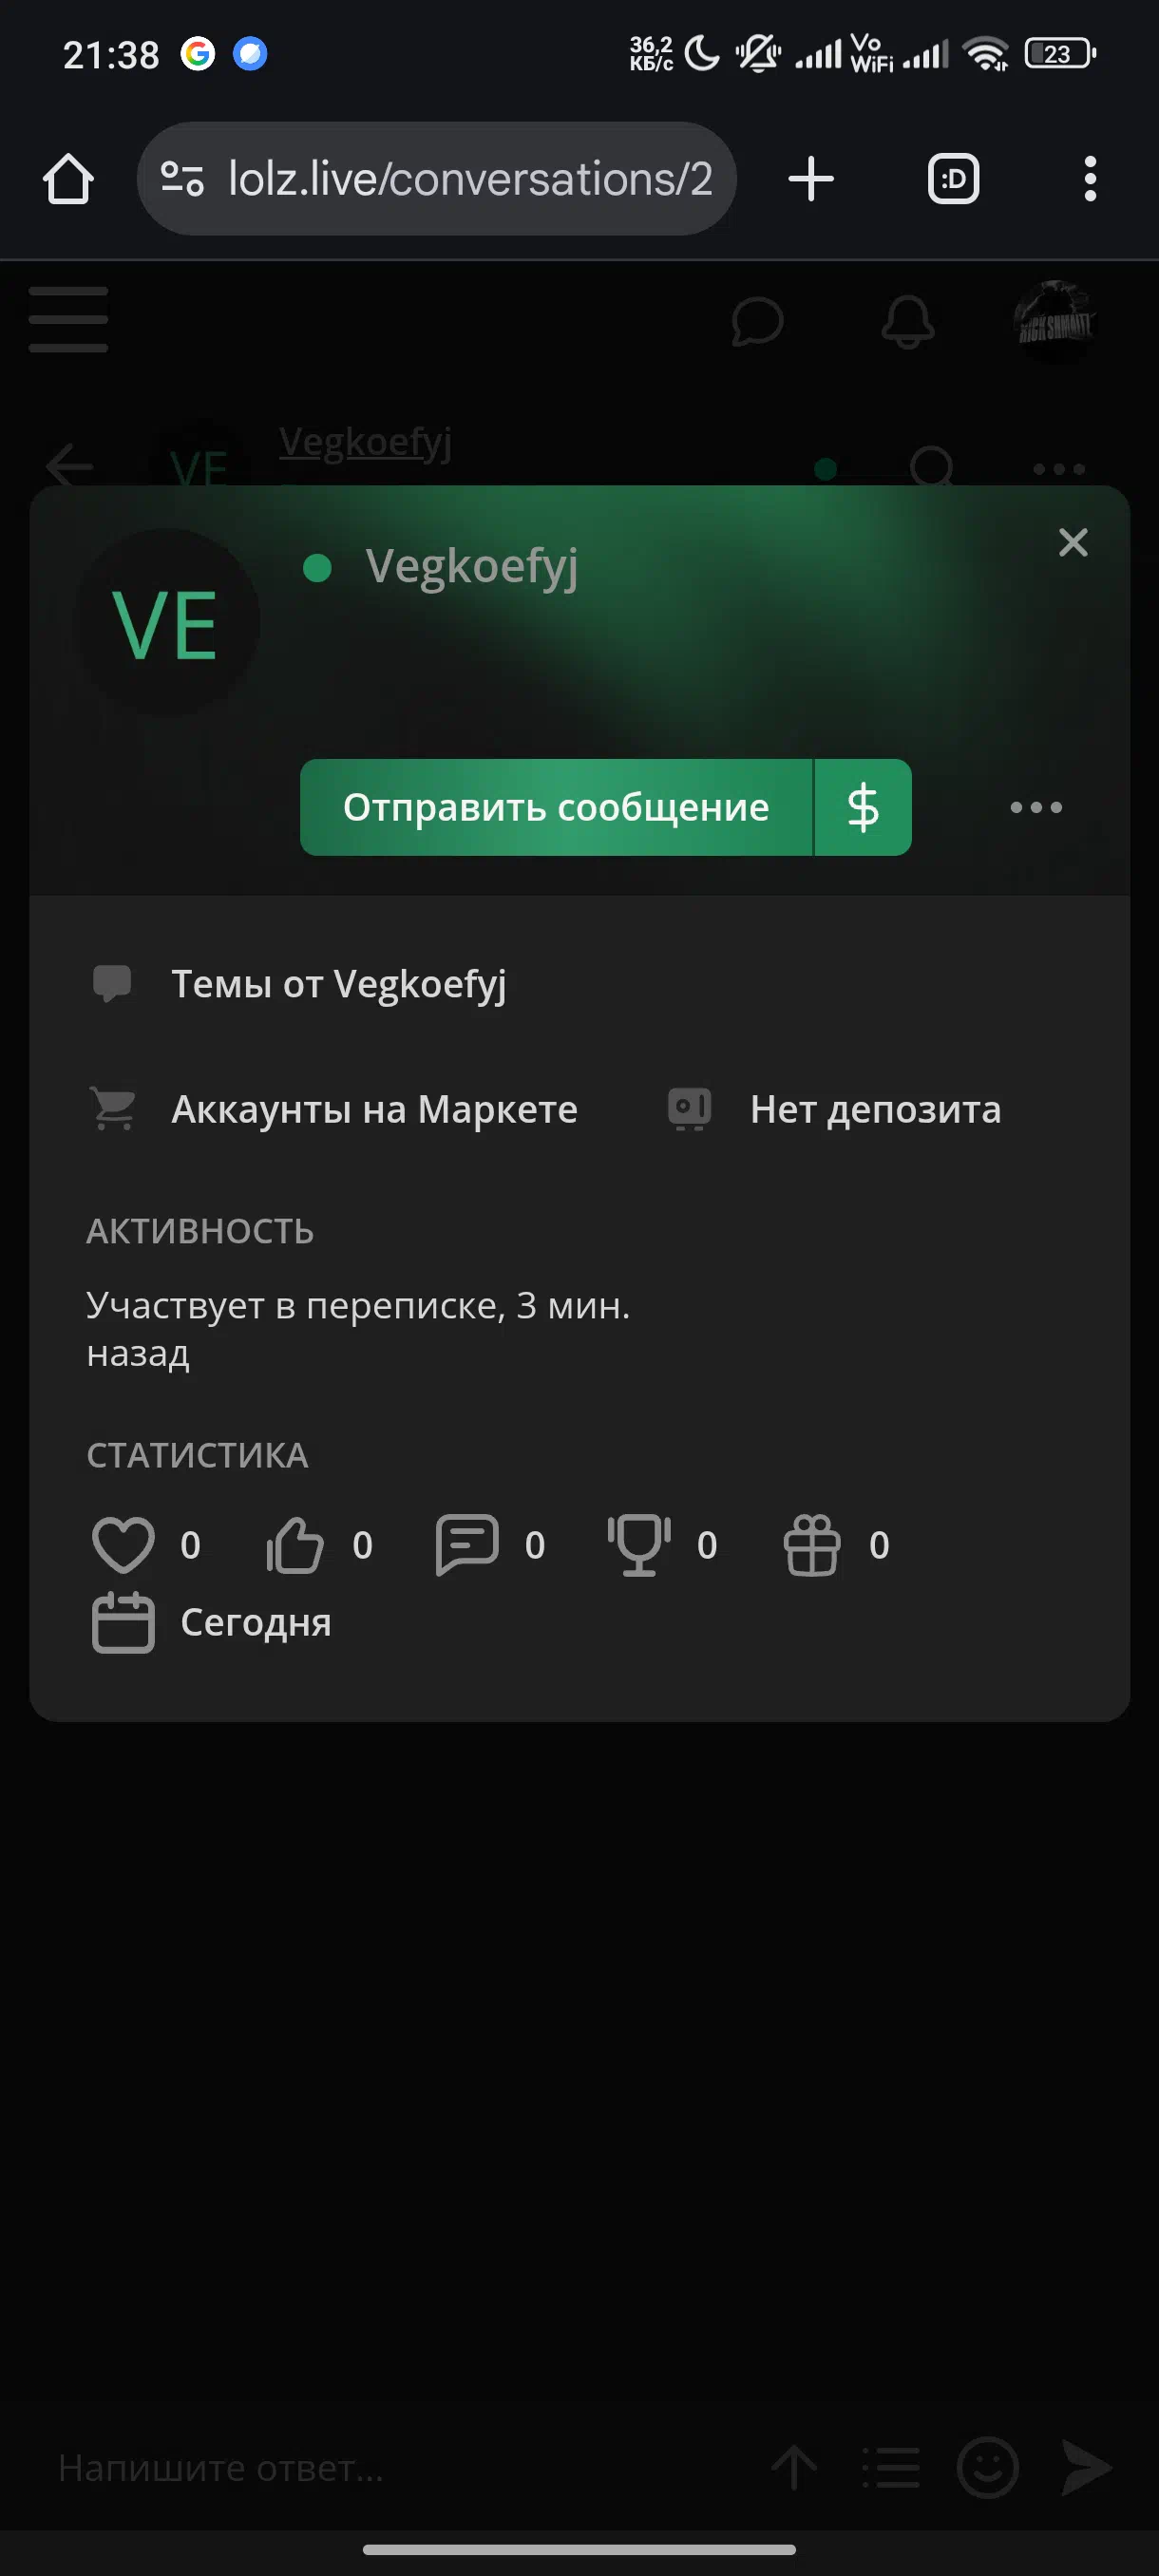Click the calendar registration date icon

point(123,1622)
